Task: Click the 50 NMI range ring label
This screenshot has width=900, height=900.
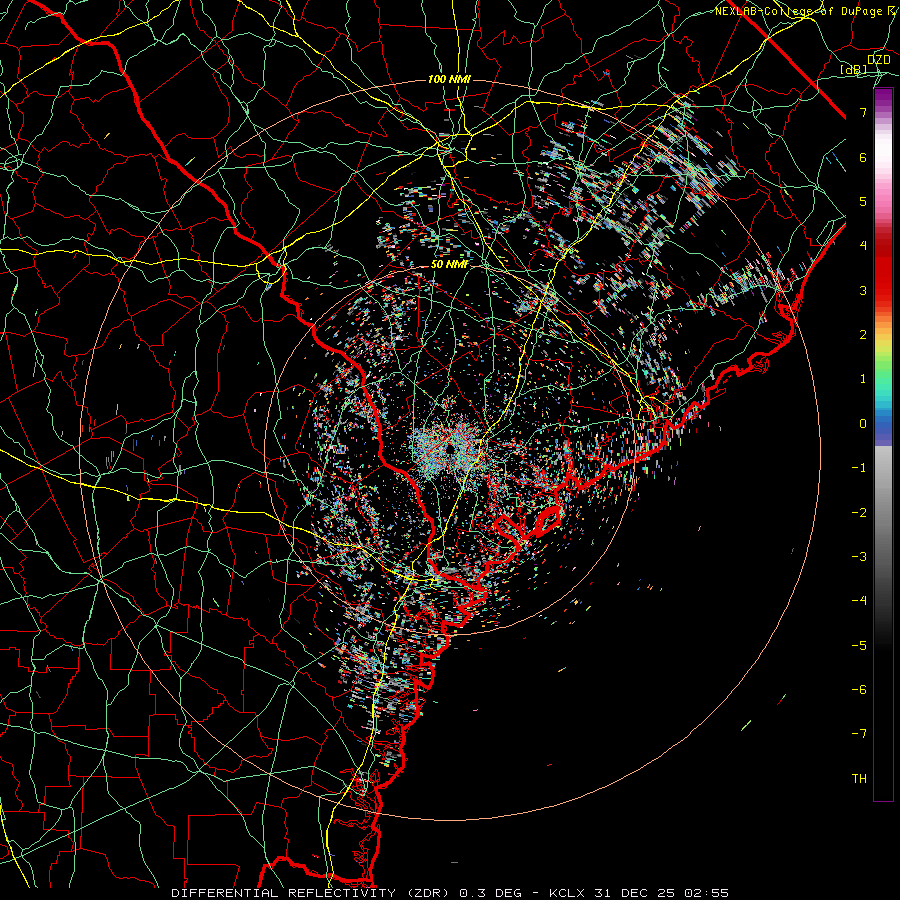Action: [x=449, y=264]
